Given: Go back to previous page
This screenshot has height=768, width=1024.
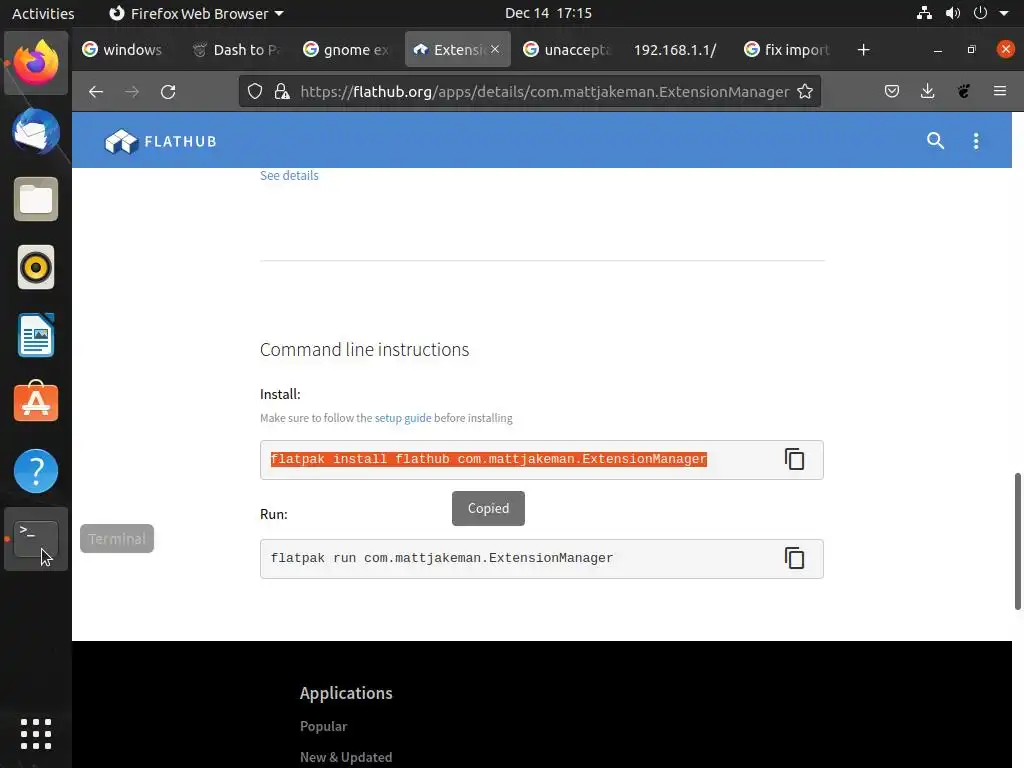Looking at the screenshot, I should pyautogui.click(x=96, y=91).
